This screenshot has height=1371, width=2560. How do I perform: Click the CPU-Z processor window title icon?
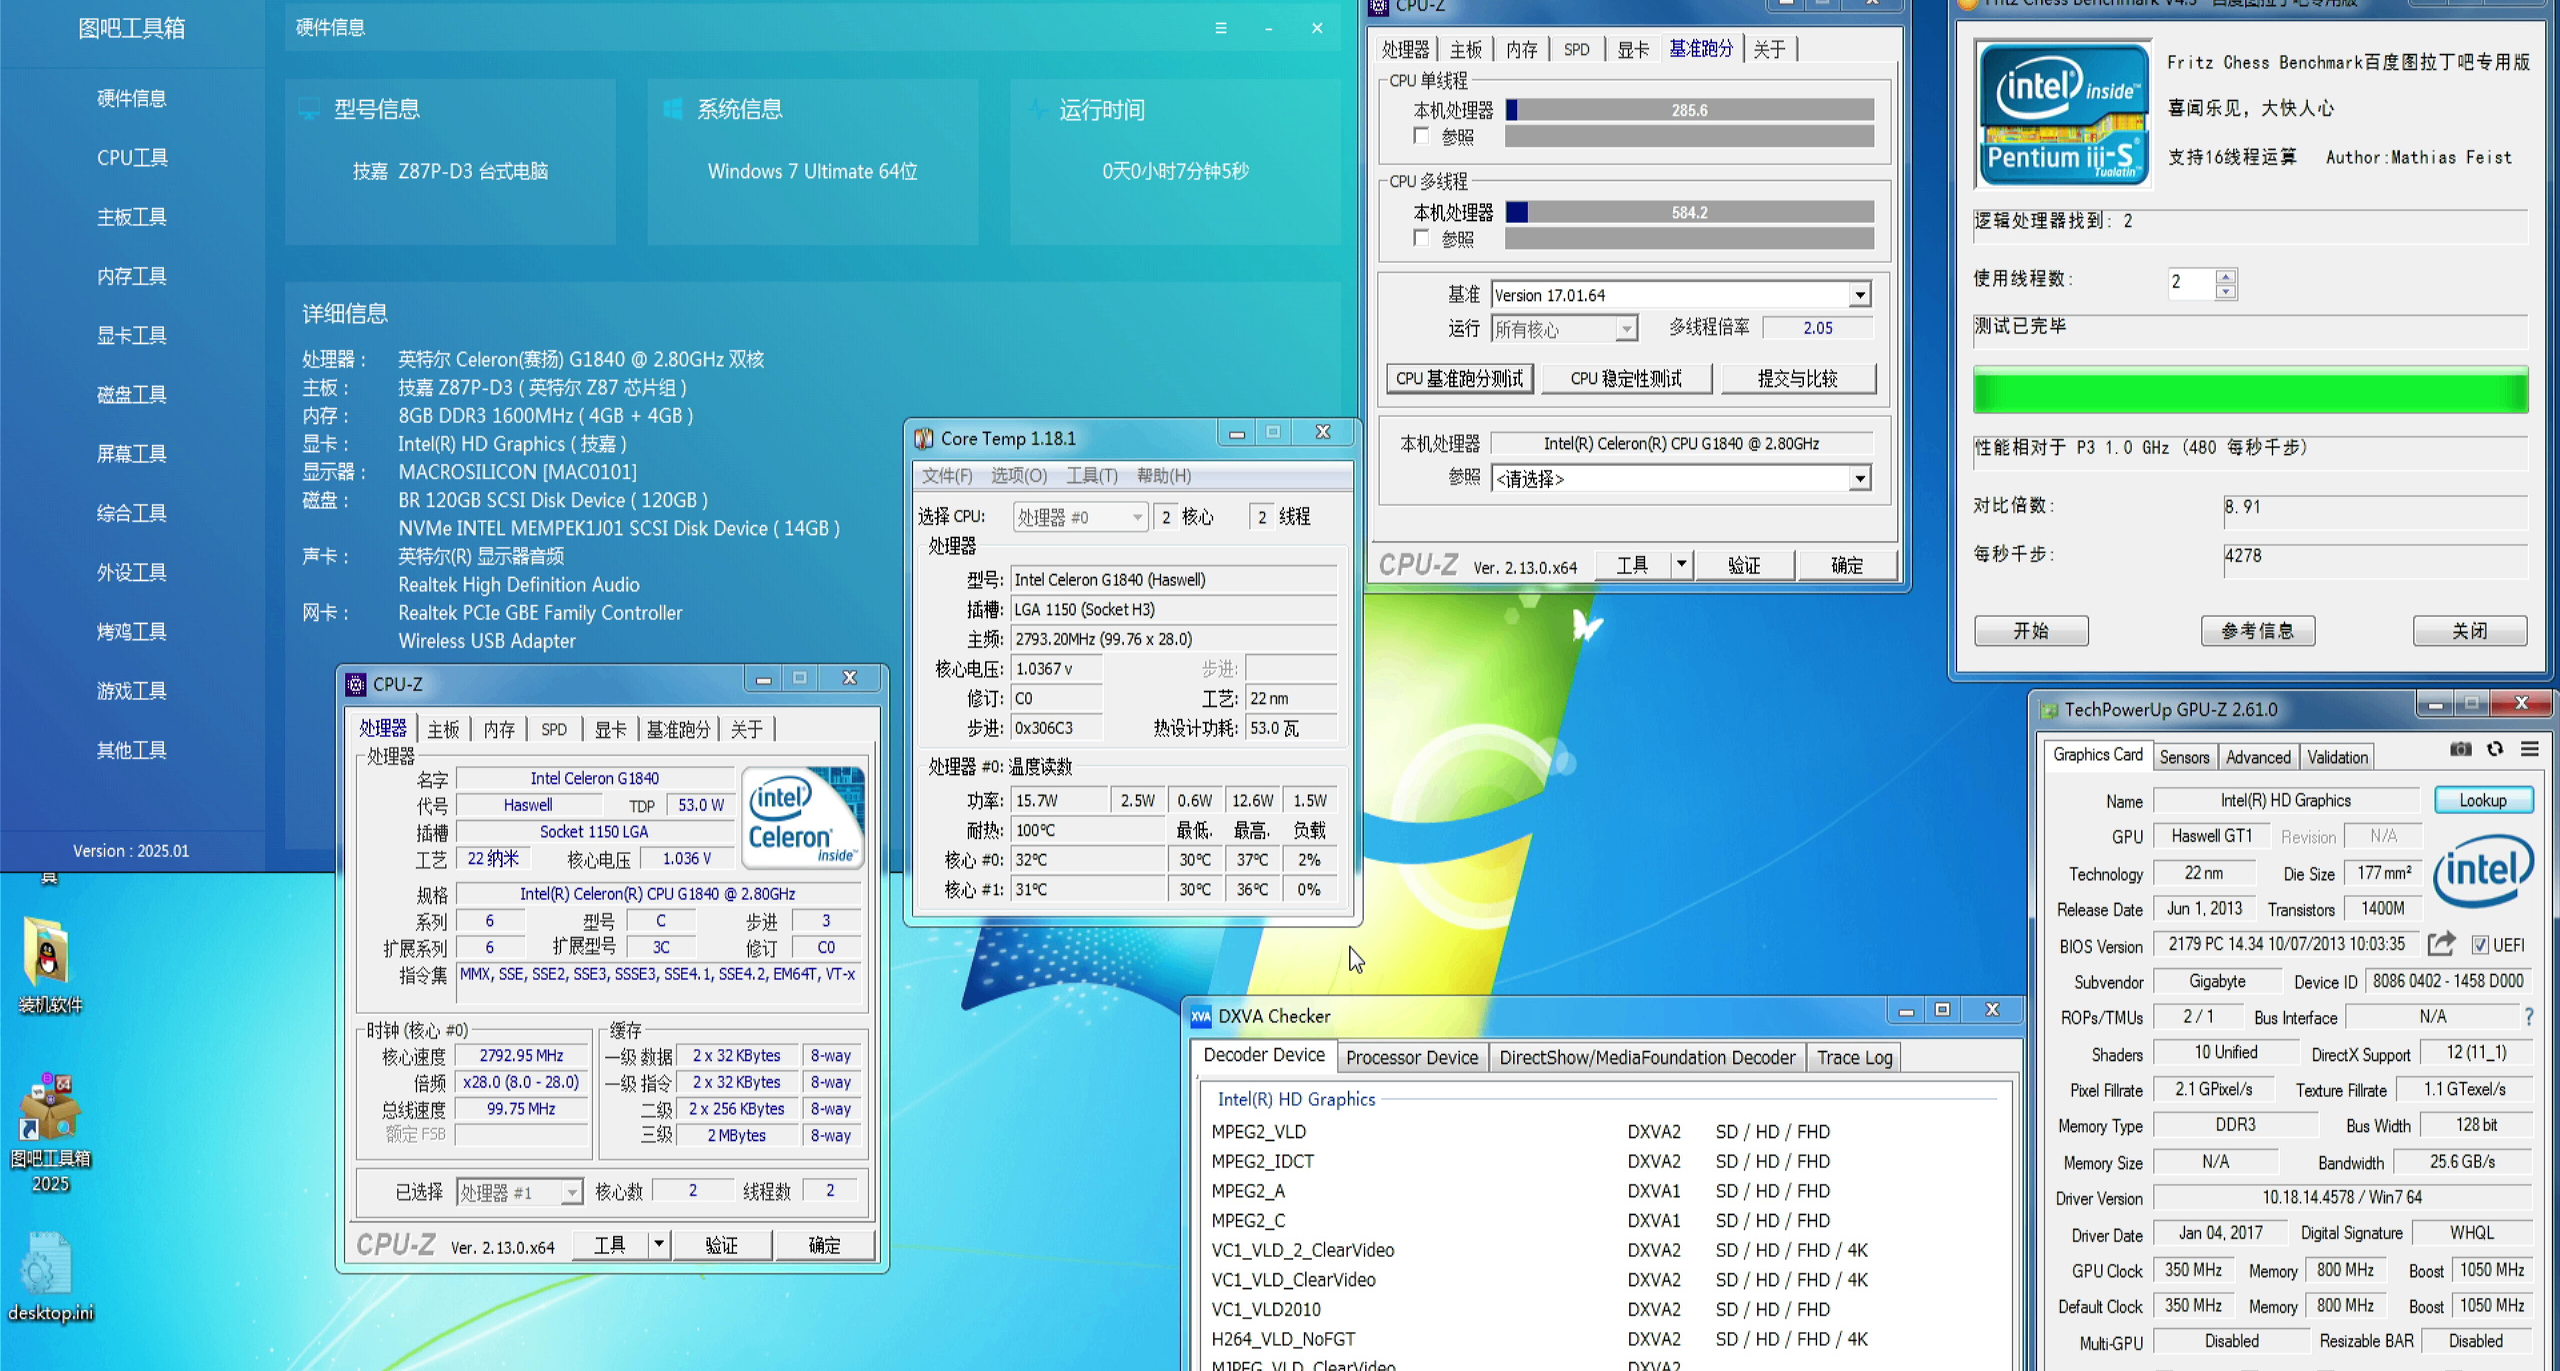(x=356, y=684)
